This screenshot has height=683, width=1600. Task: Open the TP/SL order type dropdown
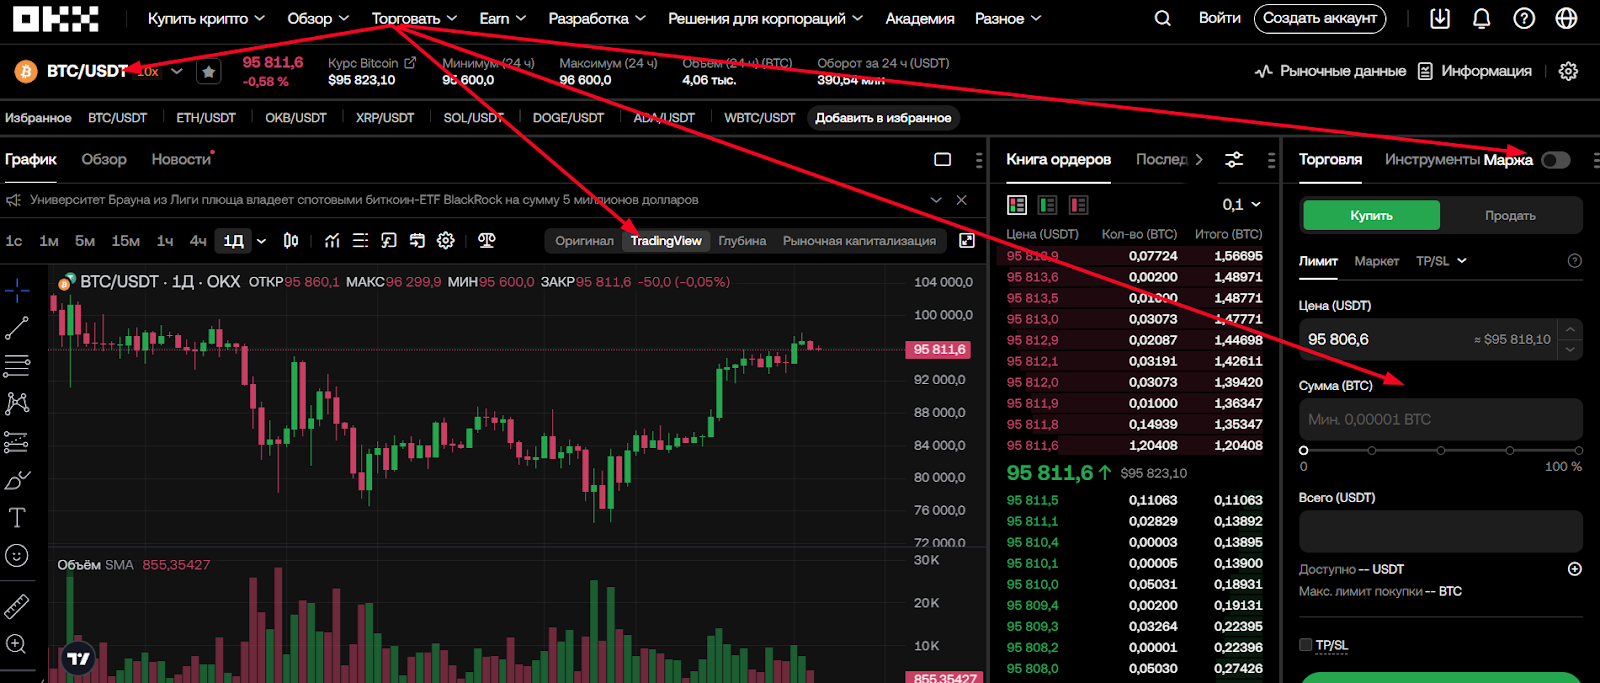[x=1441, y=261]
